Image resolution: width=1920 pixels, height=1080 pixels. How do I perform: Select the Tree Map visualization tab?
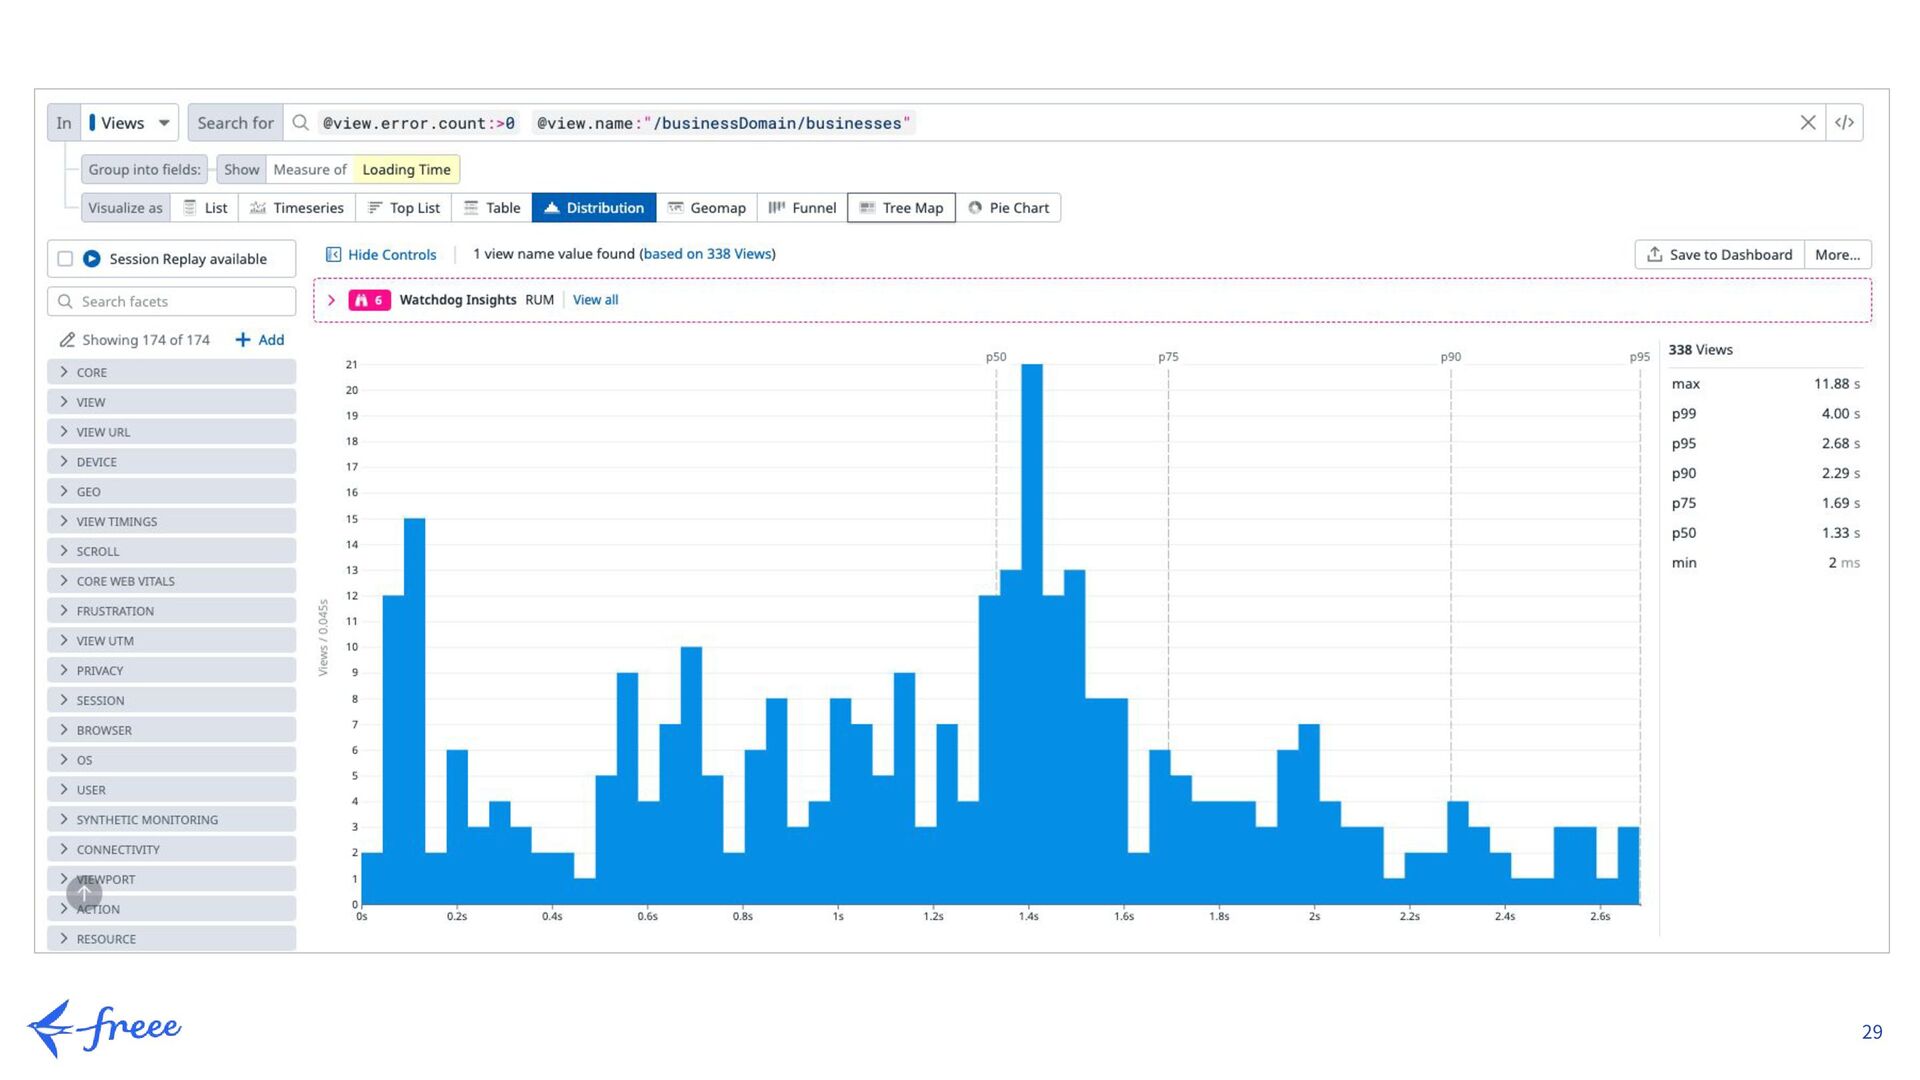coord(901,208)
